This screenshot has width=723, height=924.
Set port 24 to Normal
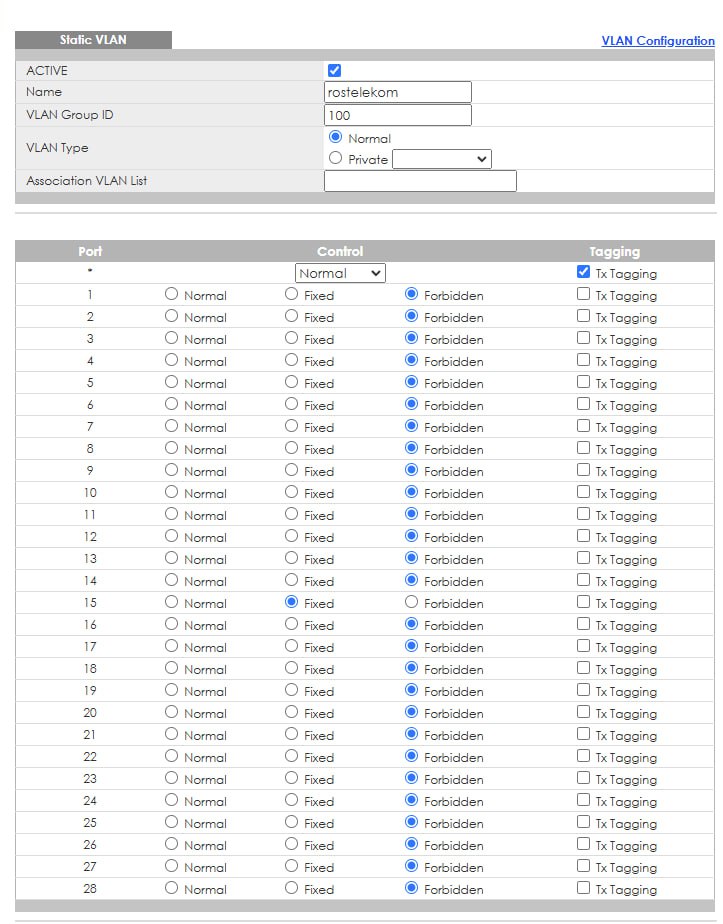pyautogui.click(x=171, y=800)
